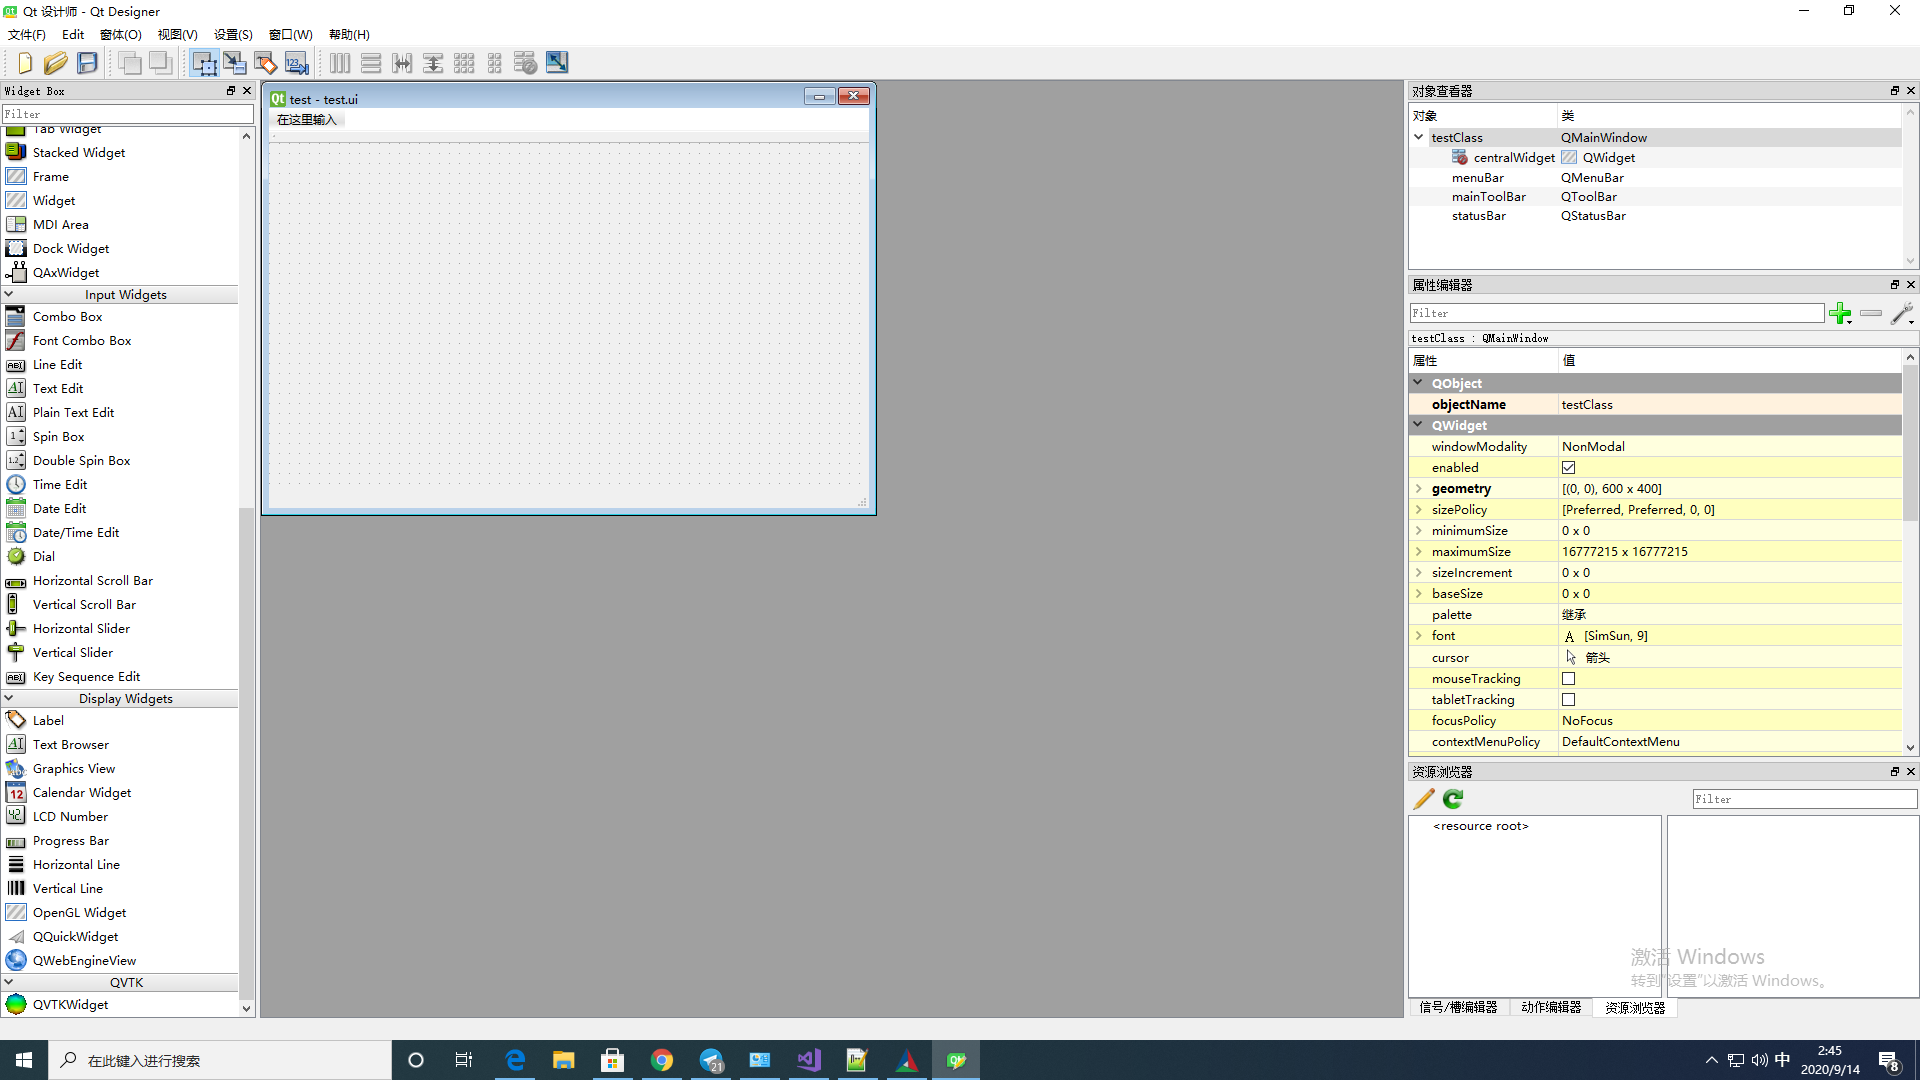Toggle the enabled property checkbox
Image resolution: width=1920 pixels, height=1080 pixels.
point(1568,467)
